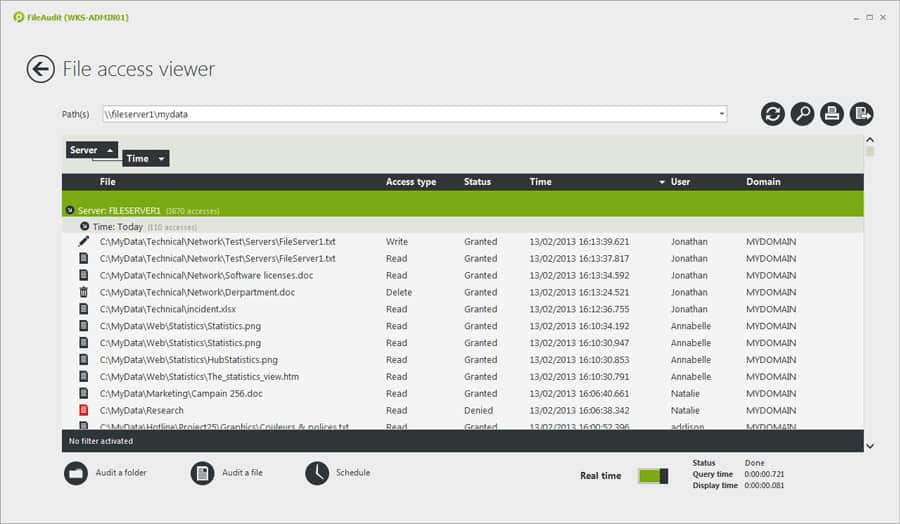This screenshot has width=900, height=524.
Task: Sort by the User column header
Action: (x=680, y=182)
